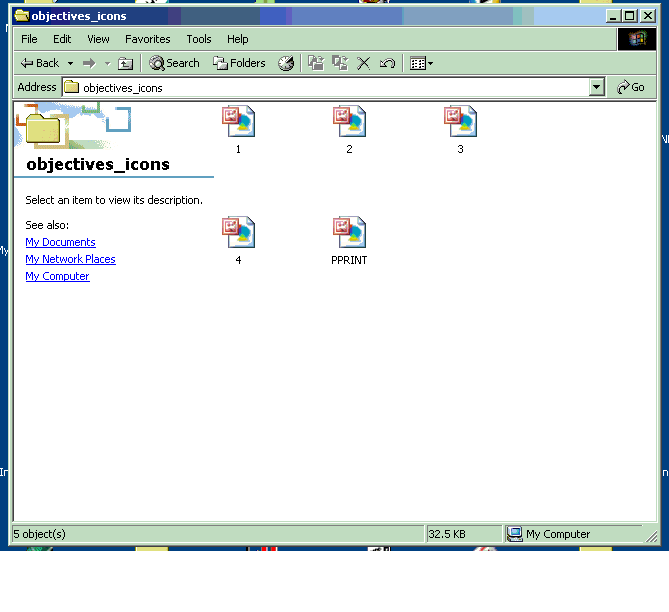The height and width of the screenshot is (612, 669).
Task: Toggle the Search pane button
Action: click(174, 63)
